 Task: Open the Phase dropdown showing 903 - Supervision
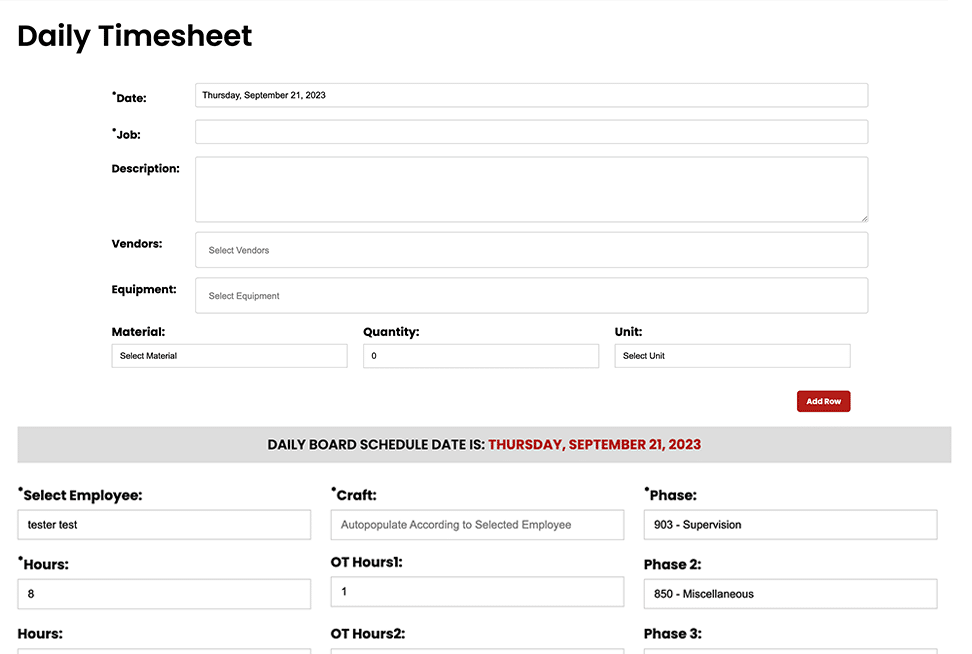790,525
